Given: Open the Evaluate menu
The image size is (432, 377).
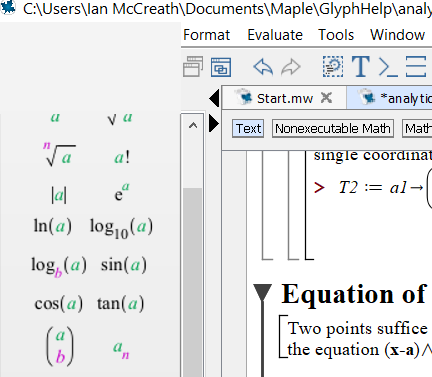Looking at the screenshot, I should tap(275, 35).
